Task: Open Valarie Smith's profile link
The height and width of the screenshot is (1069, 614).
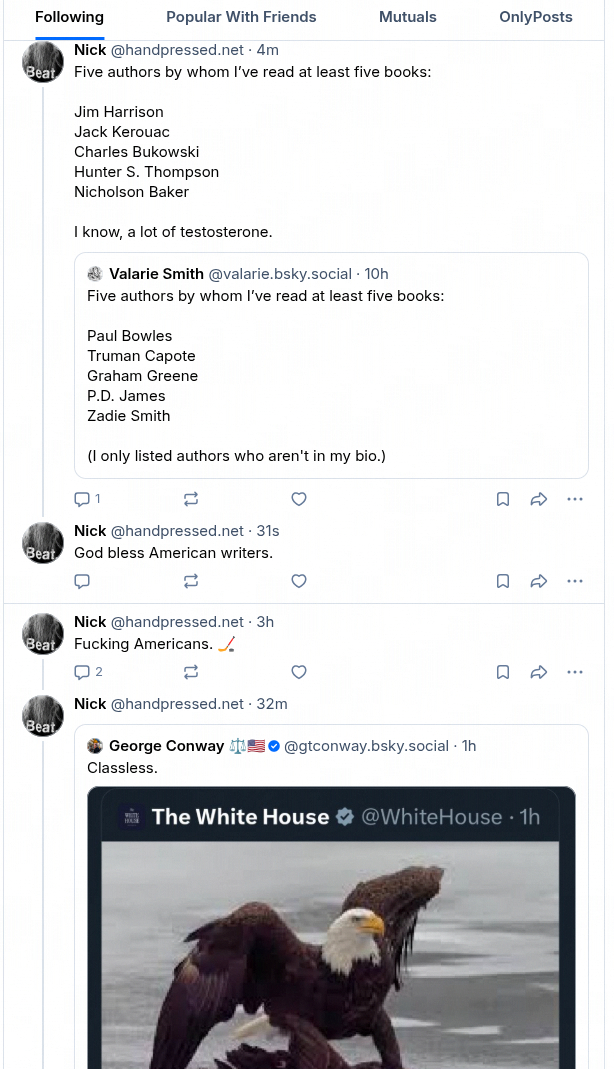Action: coord(156,274)
